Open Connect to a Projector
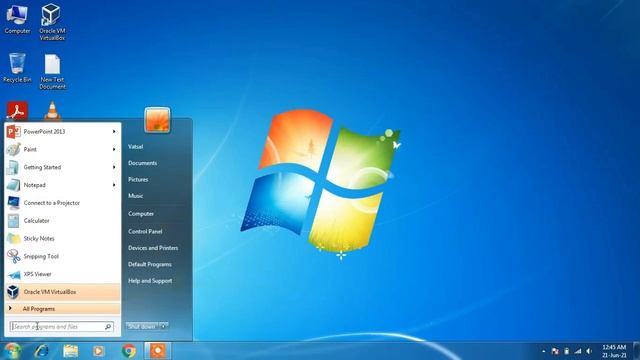 pos(62,203)
